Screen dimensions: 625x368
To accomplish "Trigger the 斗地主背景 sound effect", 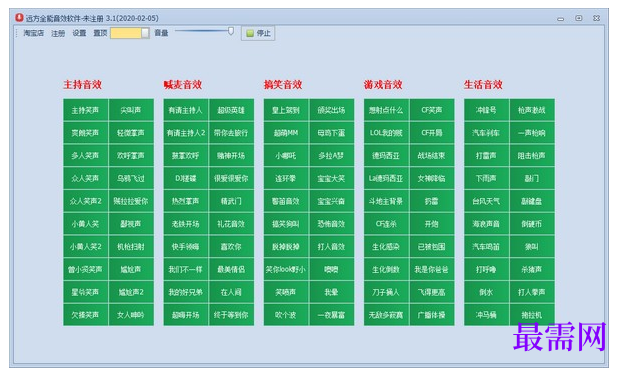I will coord(386,201).
